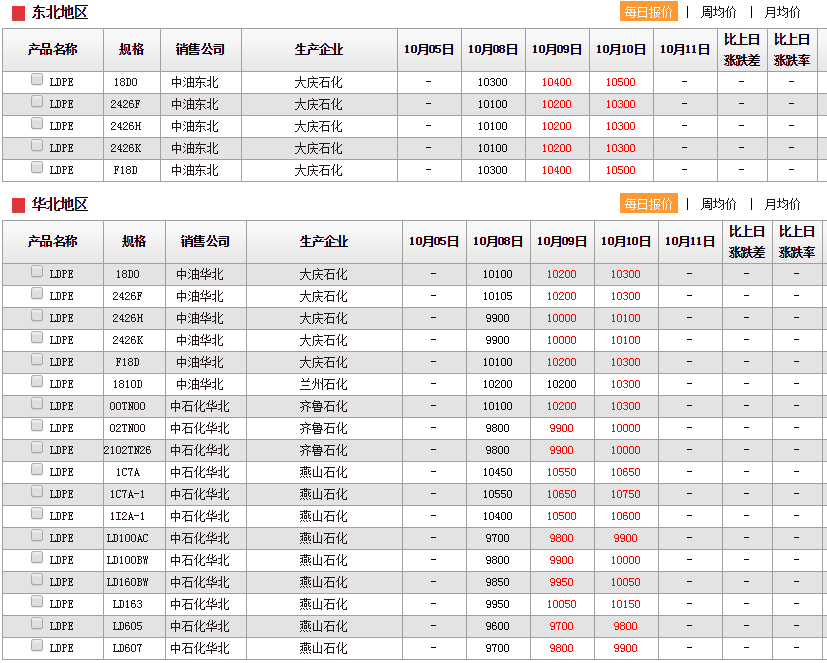Image resolution: width=827 pixels, height=663 pixels.
Task: Click 销售公司 header in 东北 table
Action: [x=200, y=50]
